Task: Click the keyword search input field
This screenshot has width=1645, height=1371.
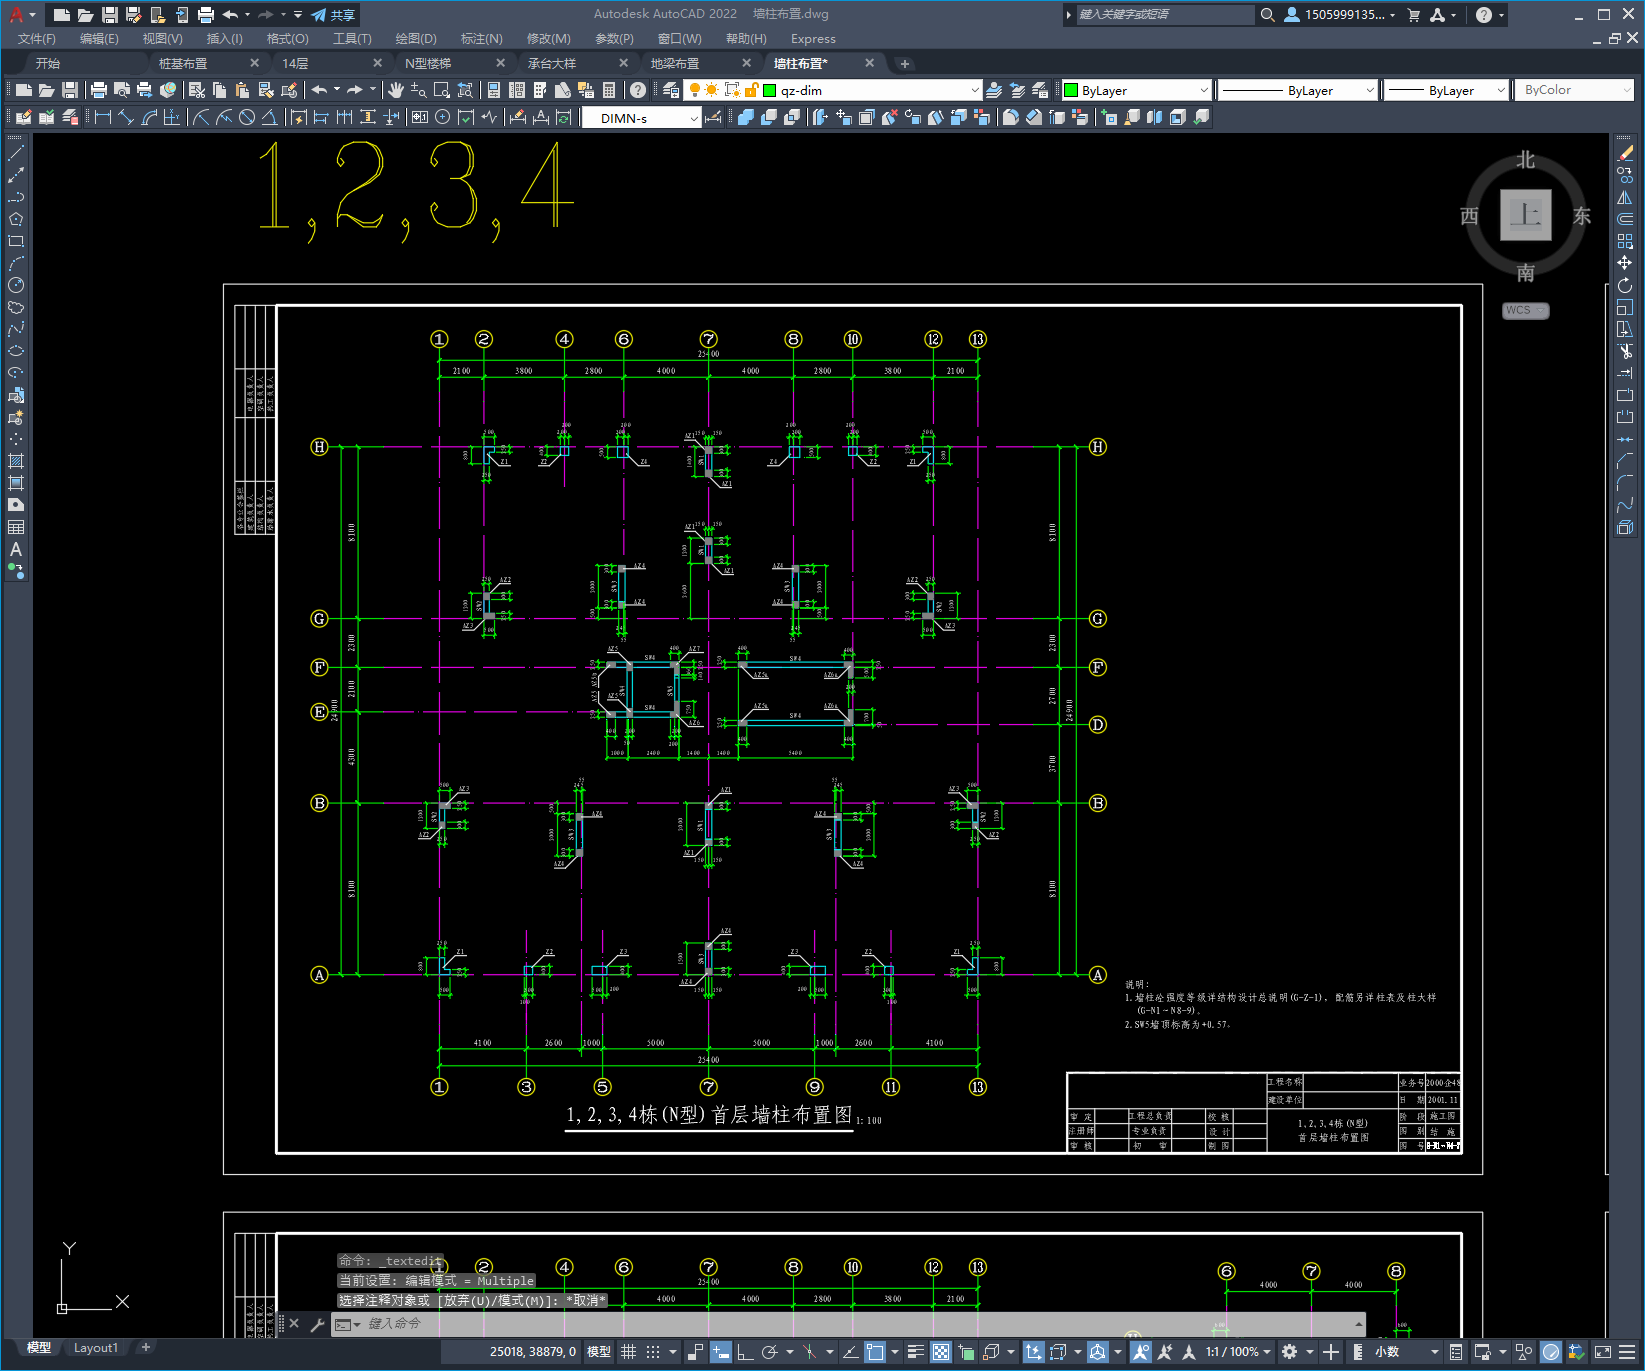Action: pos(1164,15)
